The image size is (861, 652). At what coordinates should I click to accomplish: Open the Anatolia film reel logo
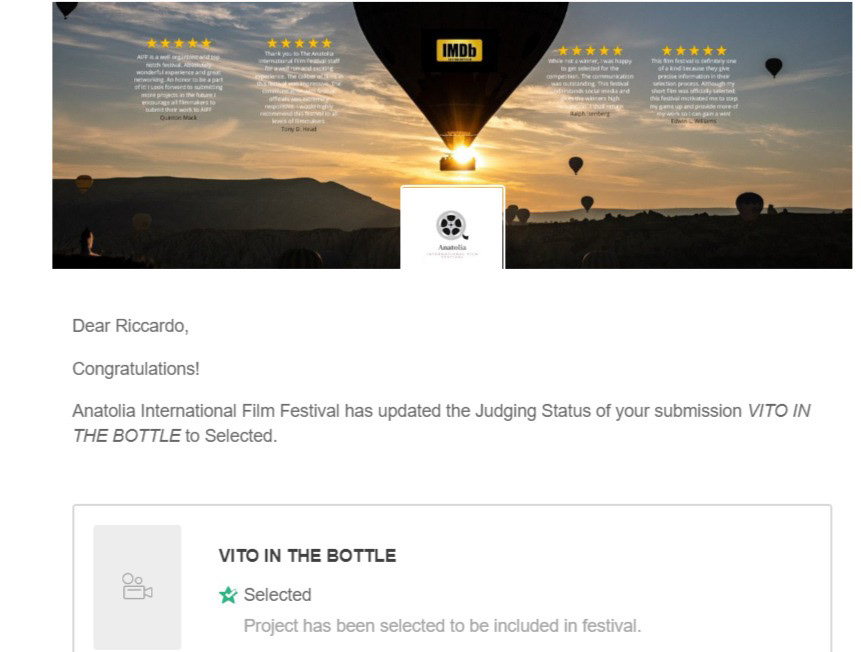tap(452, 225)
